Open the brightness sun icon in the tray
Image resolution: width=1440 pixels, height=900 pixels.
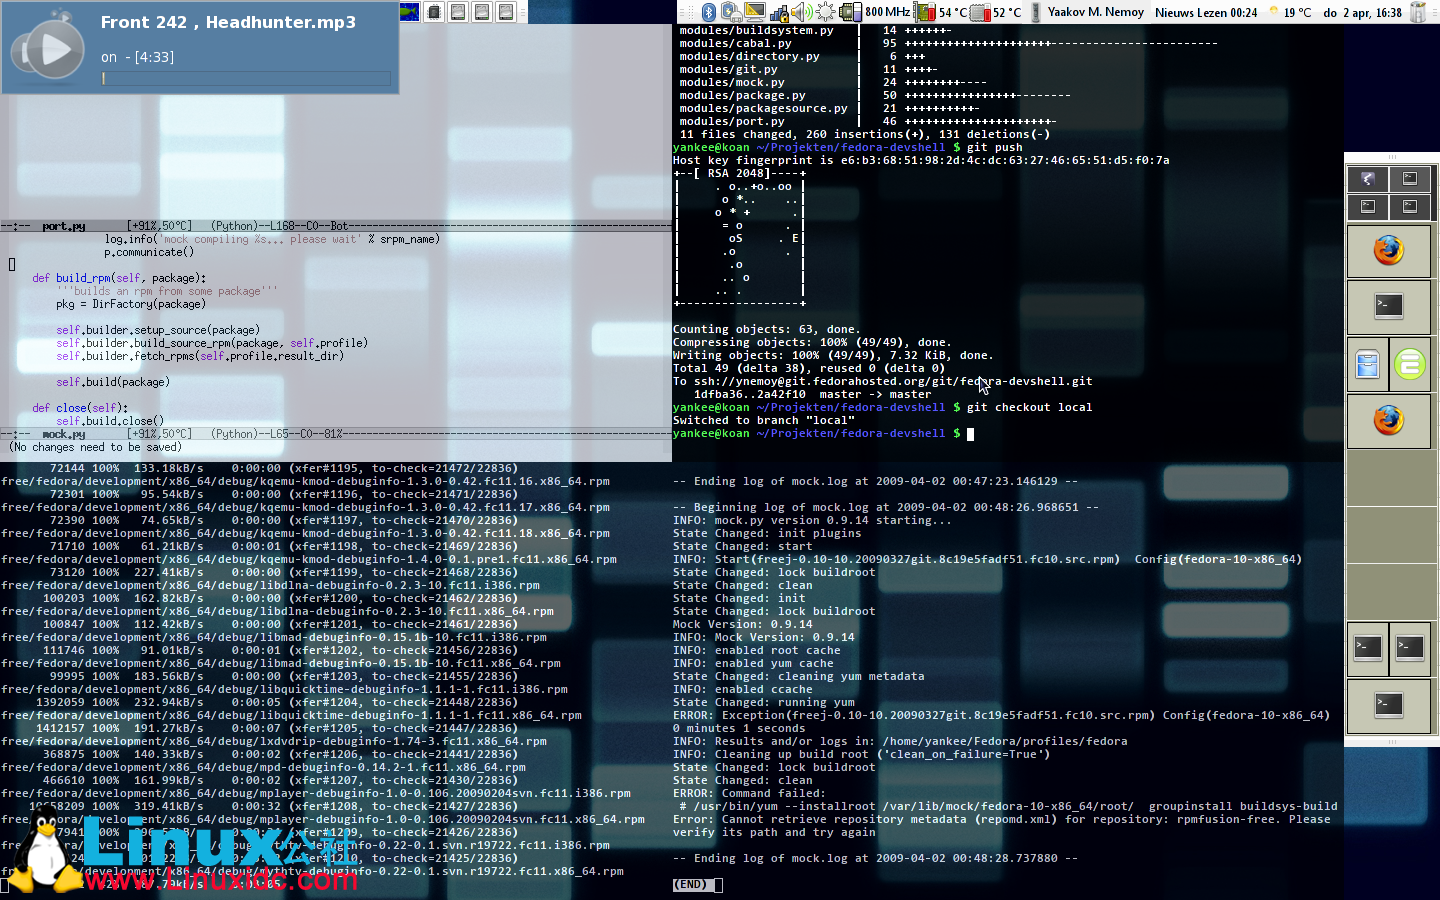pos(825,12)
